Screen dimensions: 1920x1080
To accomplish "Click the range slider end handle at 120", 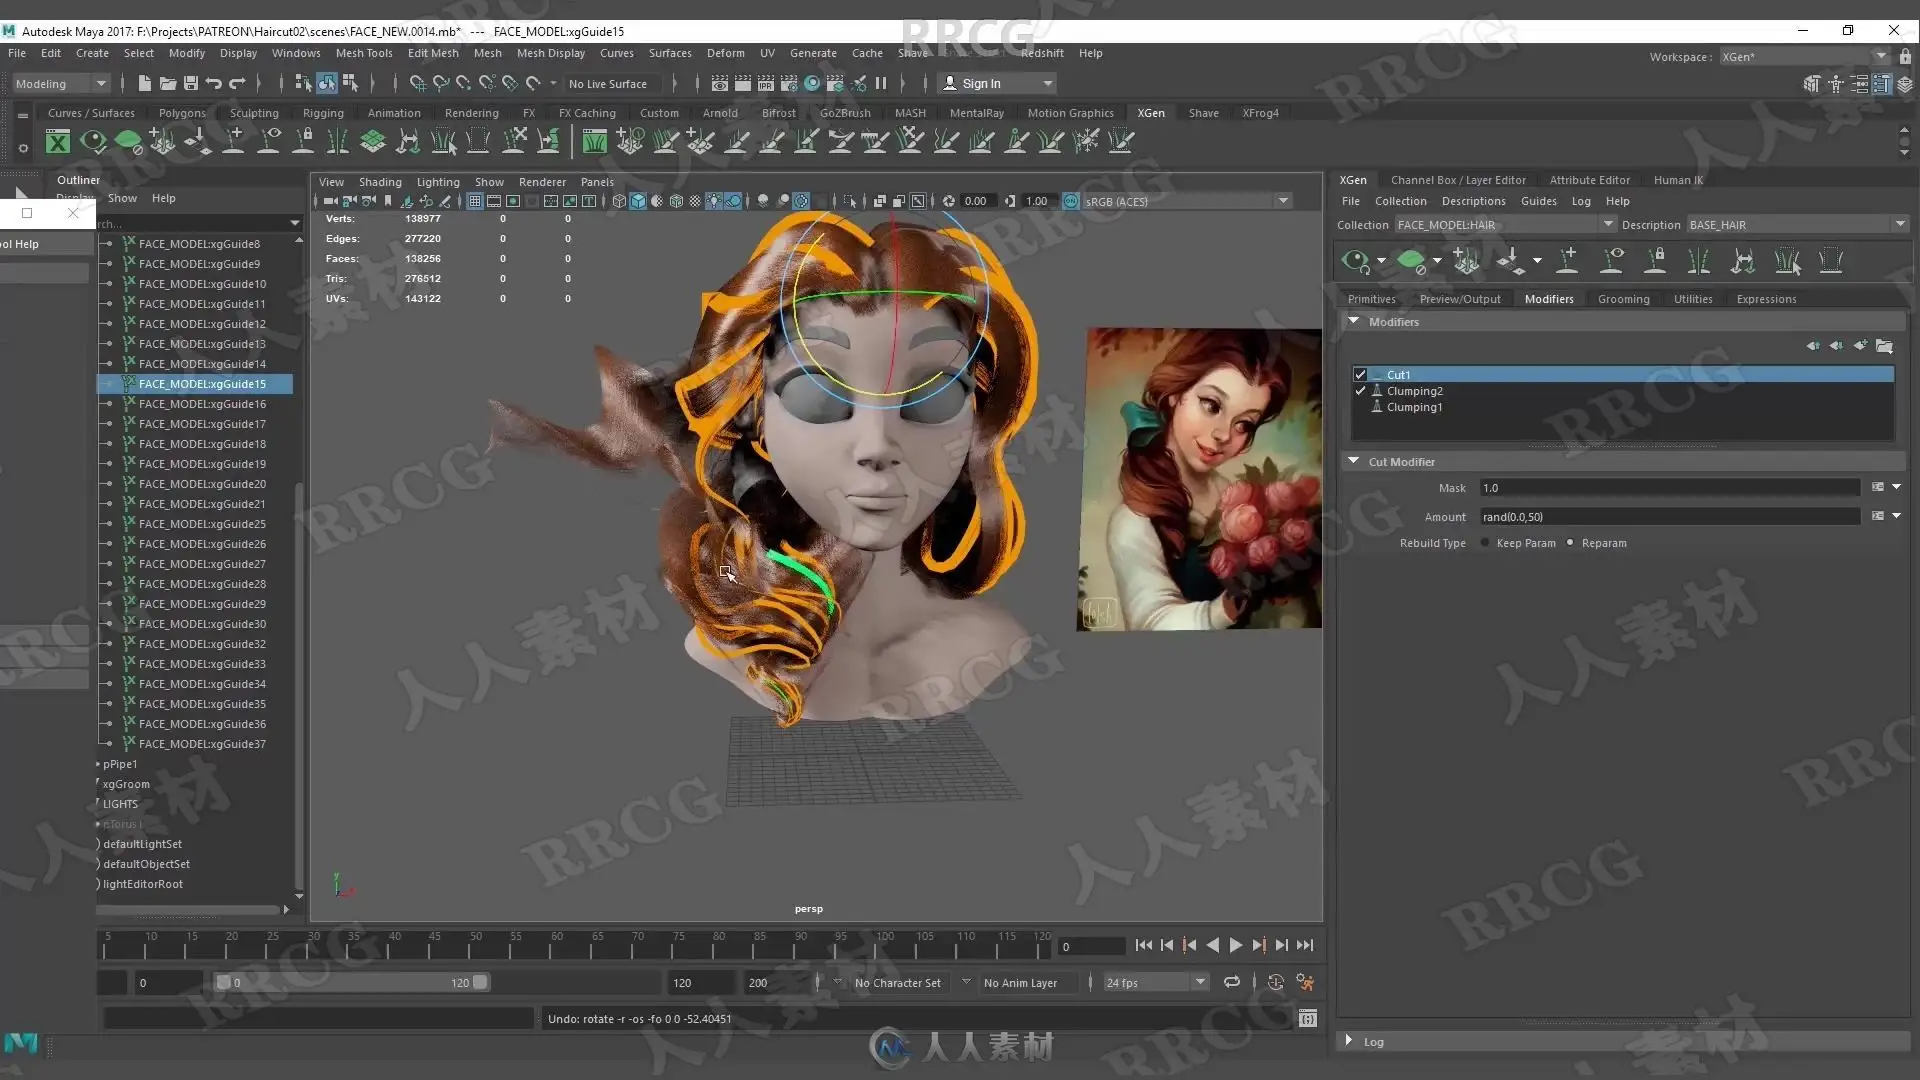I will pos(481,982).
